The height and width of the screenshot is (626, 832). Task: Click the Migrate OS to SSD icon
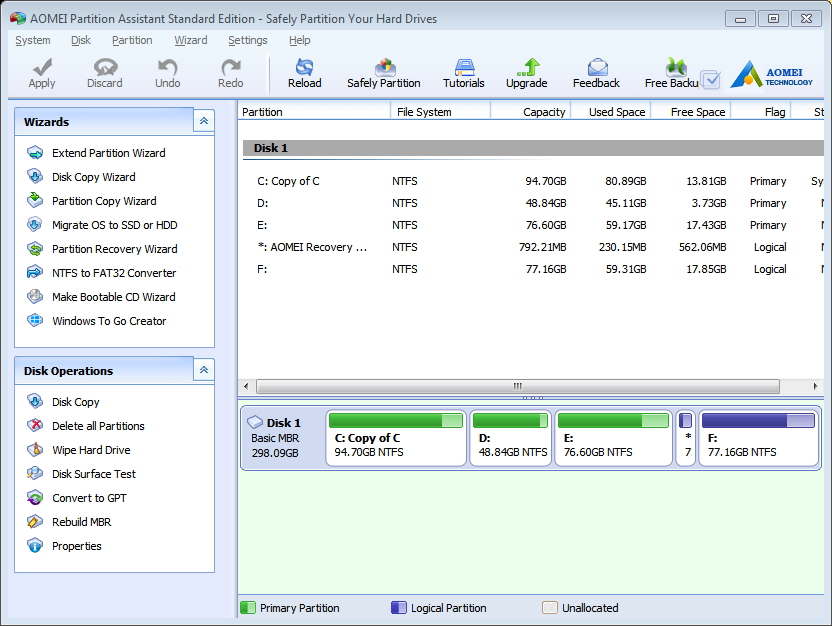pos(35,225)
